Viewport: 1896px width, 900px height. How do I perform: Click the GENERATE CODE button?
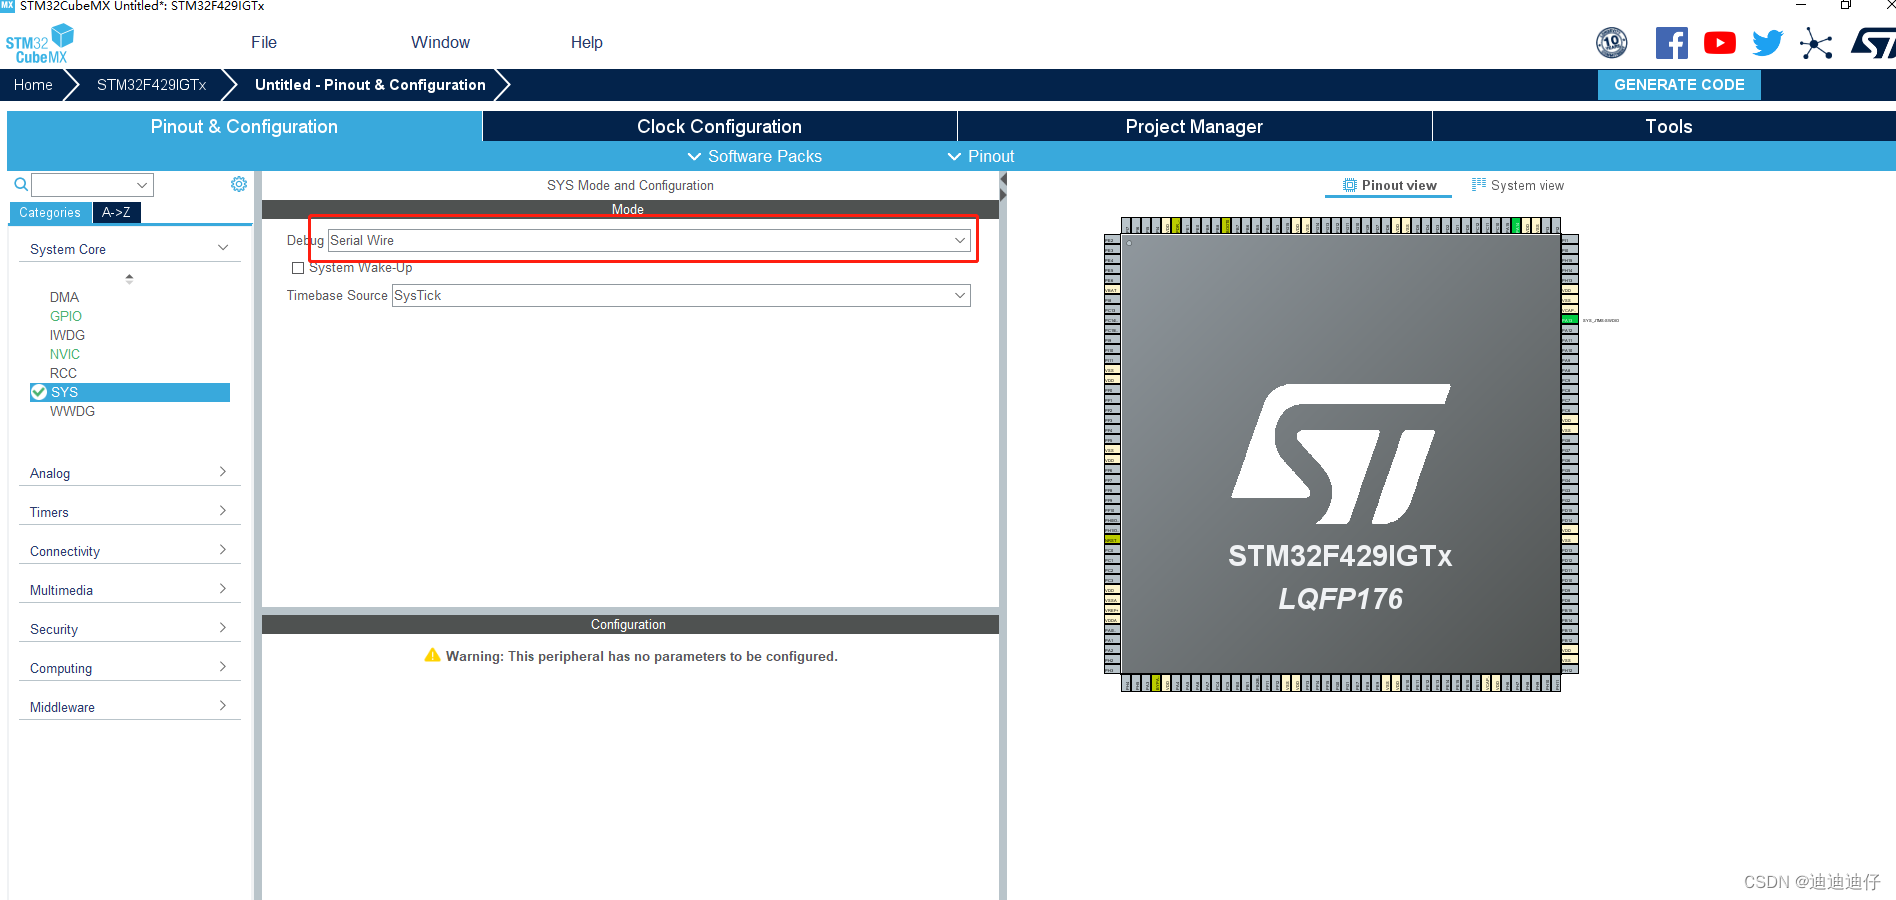1679,85
